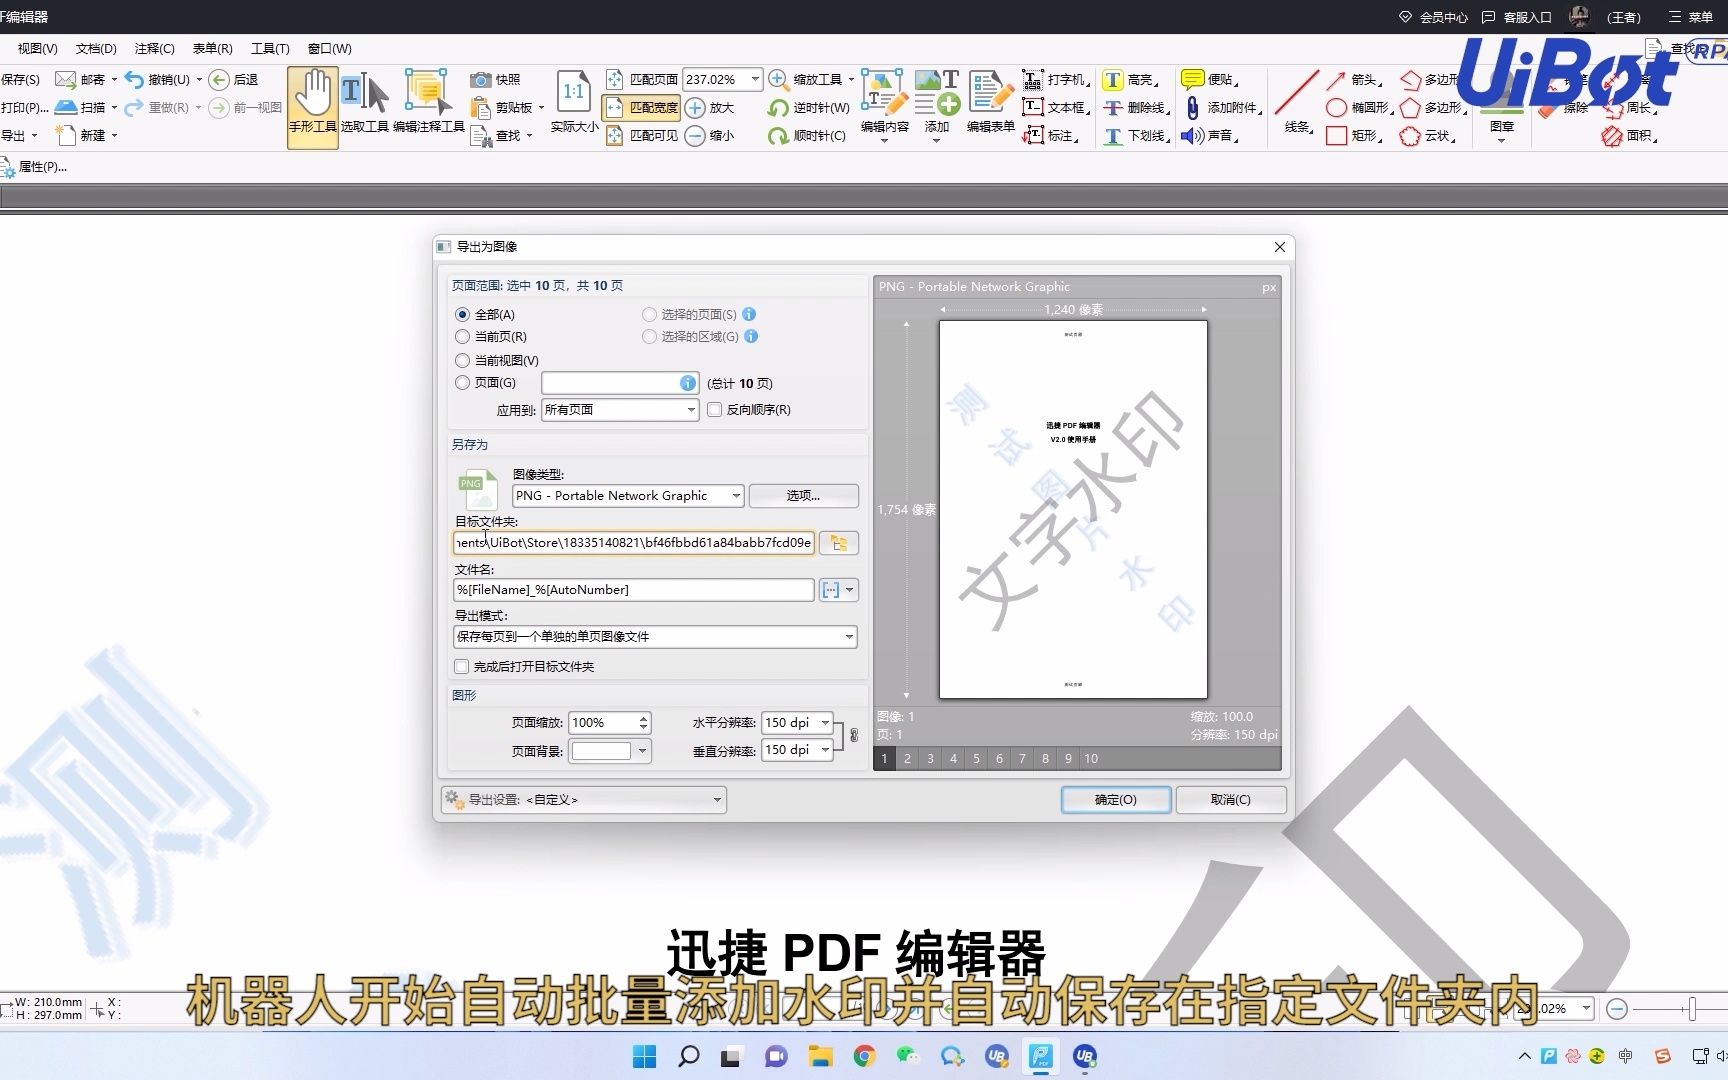Open the 视图(V) menu
Image resolution: width=1728 pixels, height=1080 pixels.
[38, 48]
